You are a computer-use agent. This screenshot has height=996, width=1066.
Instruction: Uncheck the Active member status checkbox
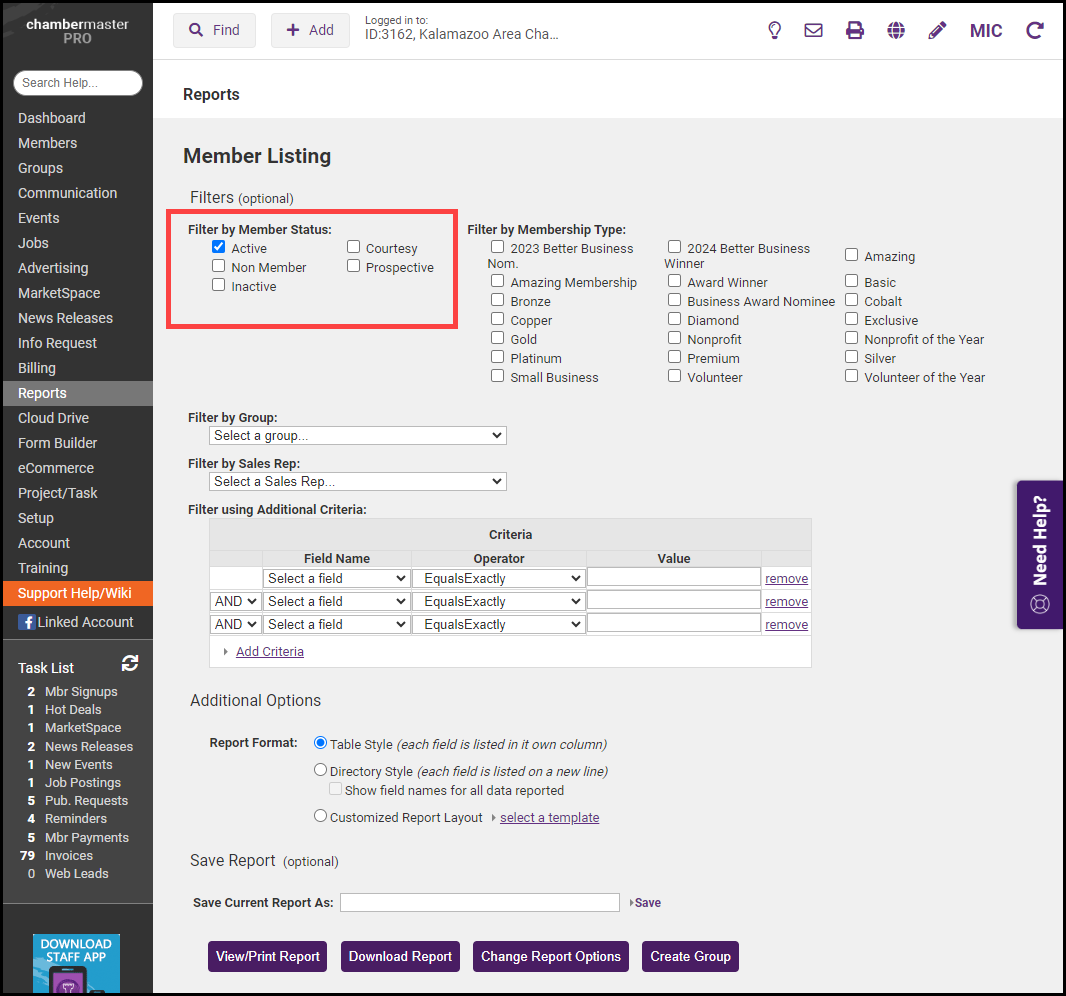click(219, 247)
